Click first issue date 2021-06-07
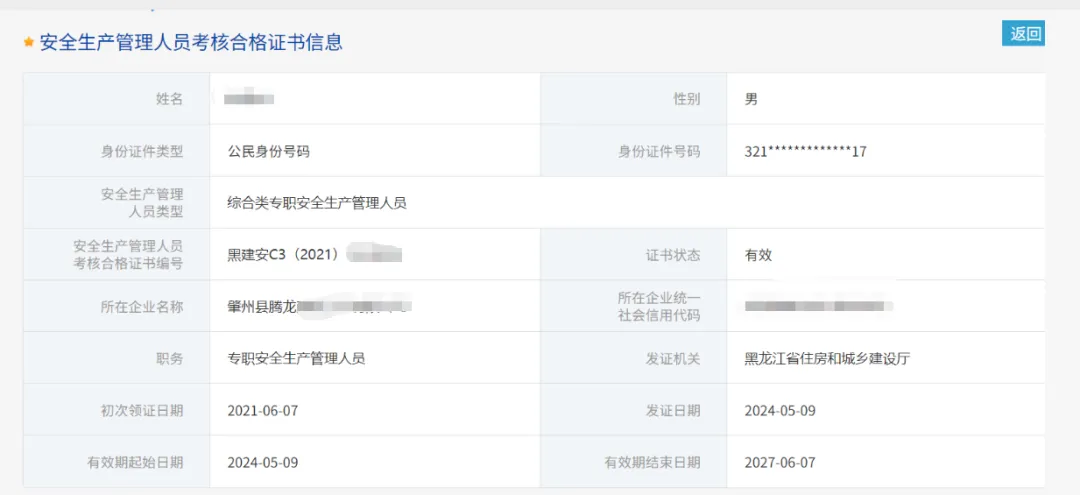Viewport: 1080px width, 495px height. tap(263, 410)
